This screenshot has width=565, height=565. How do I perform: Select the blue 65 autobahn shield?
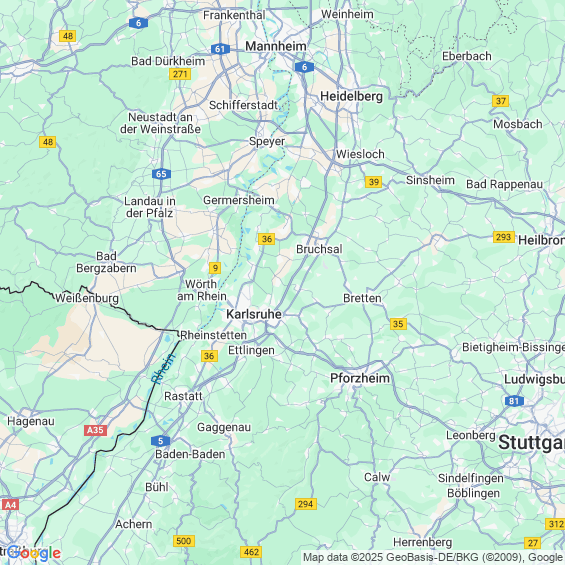coord(161,174)
